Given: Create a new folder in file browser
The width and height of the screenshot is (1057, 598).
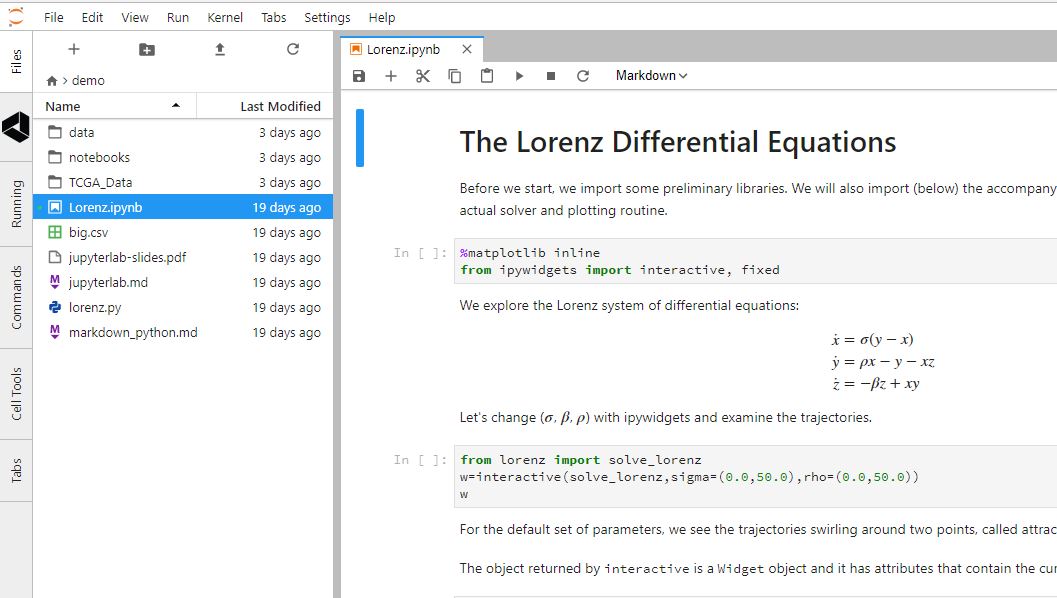Looking at the screenshot, I should pyautogui.click(x=146, y=48).
